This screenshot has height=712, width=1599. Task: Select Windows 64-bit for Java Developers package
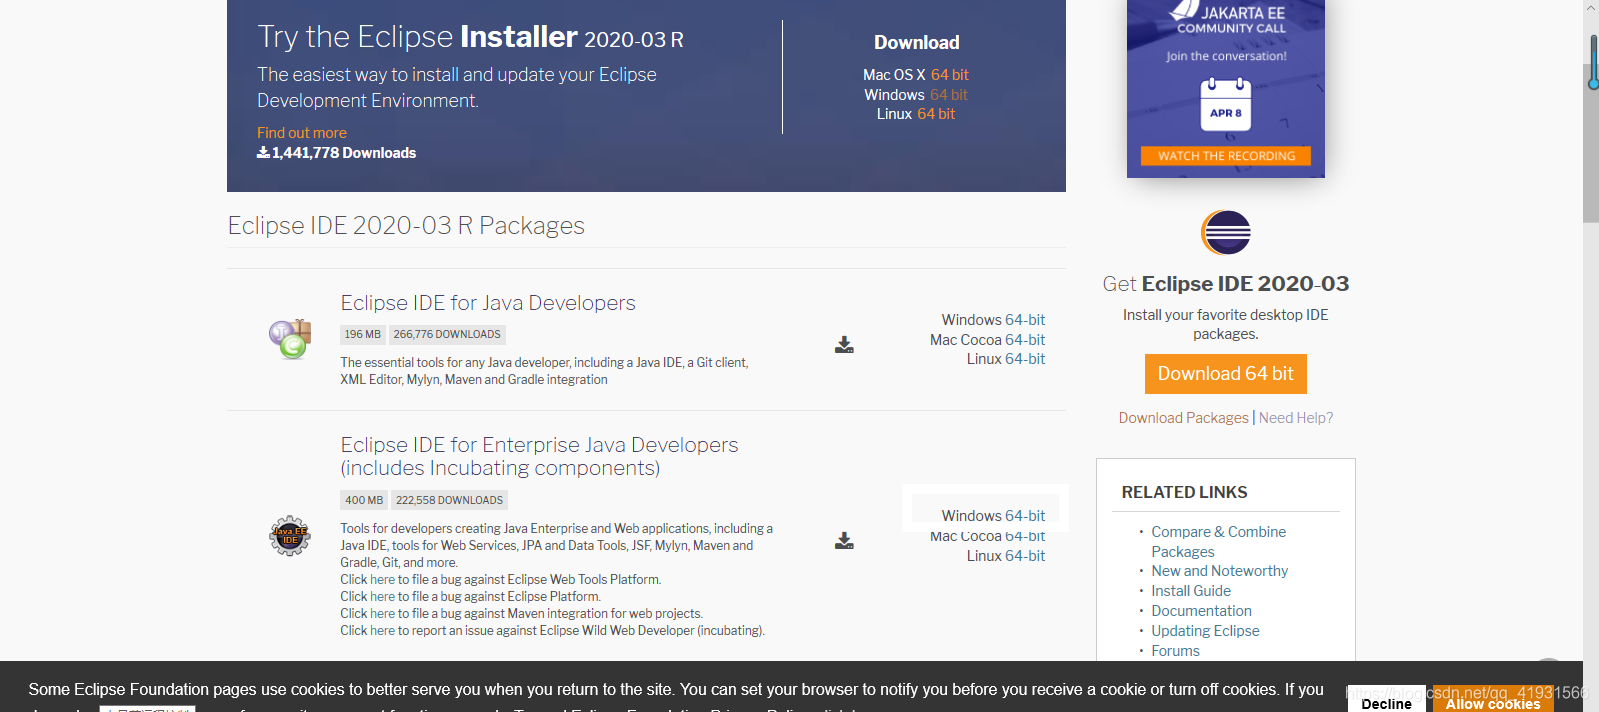(x=1025, y=320)
